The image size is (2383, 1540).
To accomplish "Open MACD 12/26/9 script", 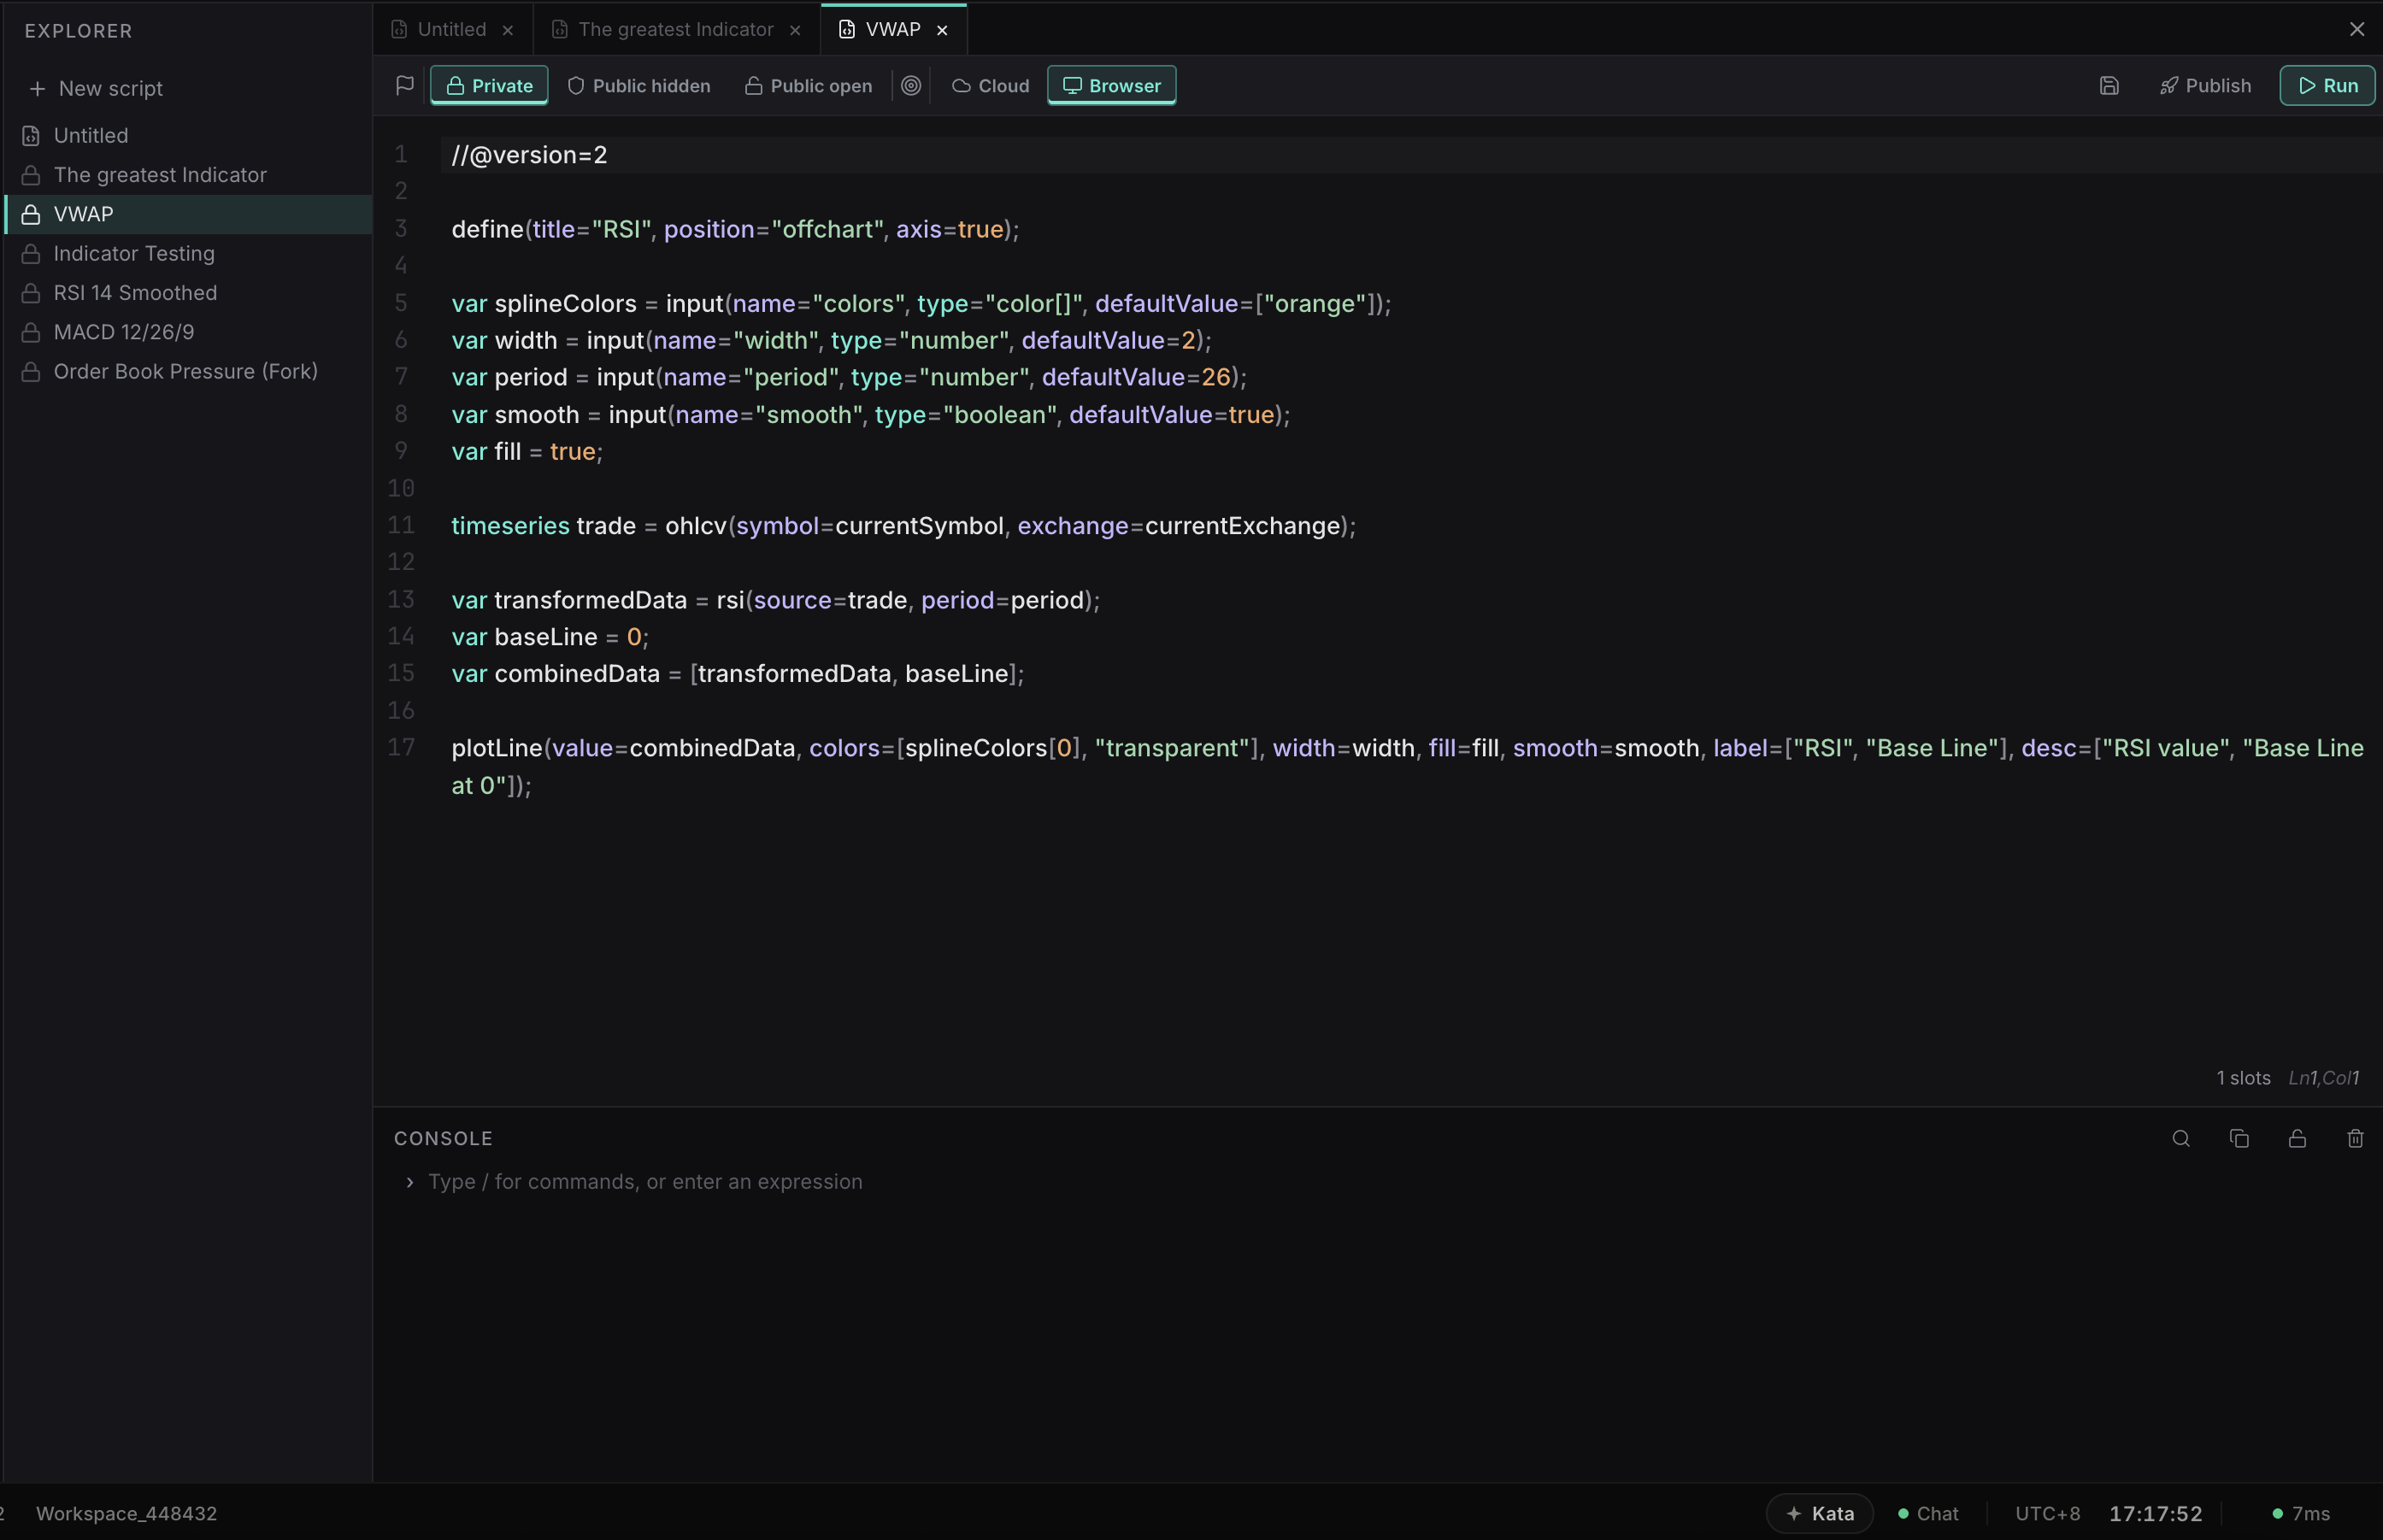I will coord(188,332).
